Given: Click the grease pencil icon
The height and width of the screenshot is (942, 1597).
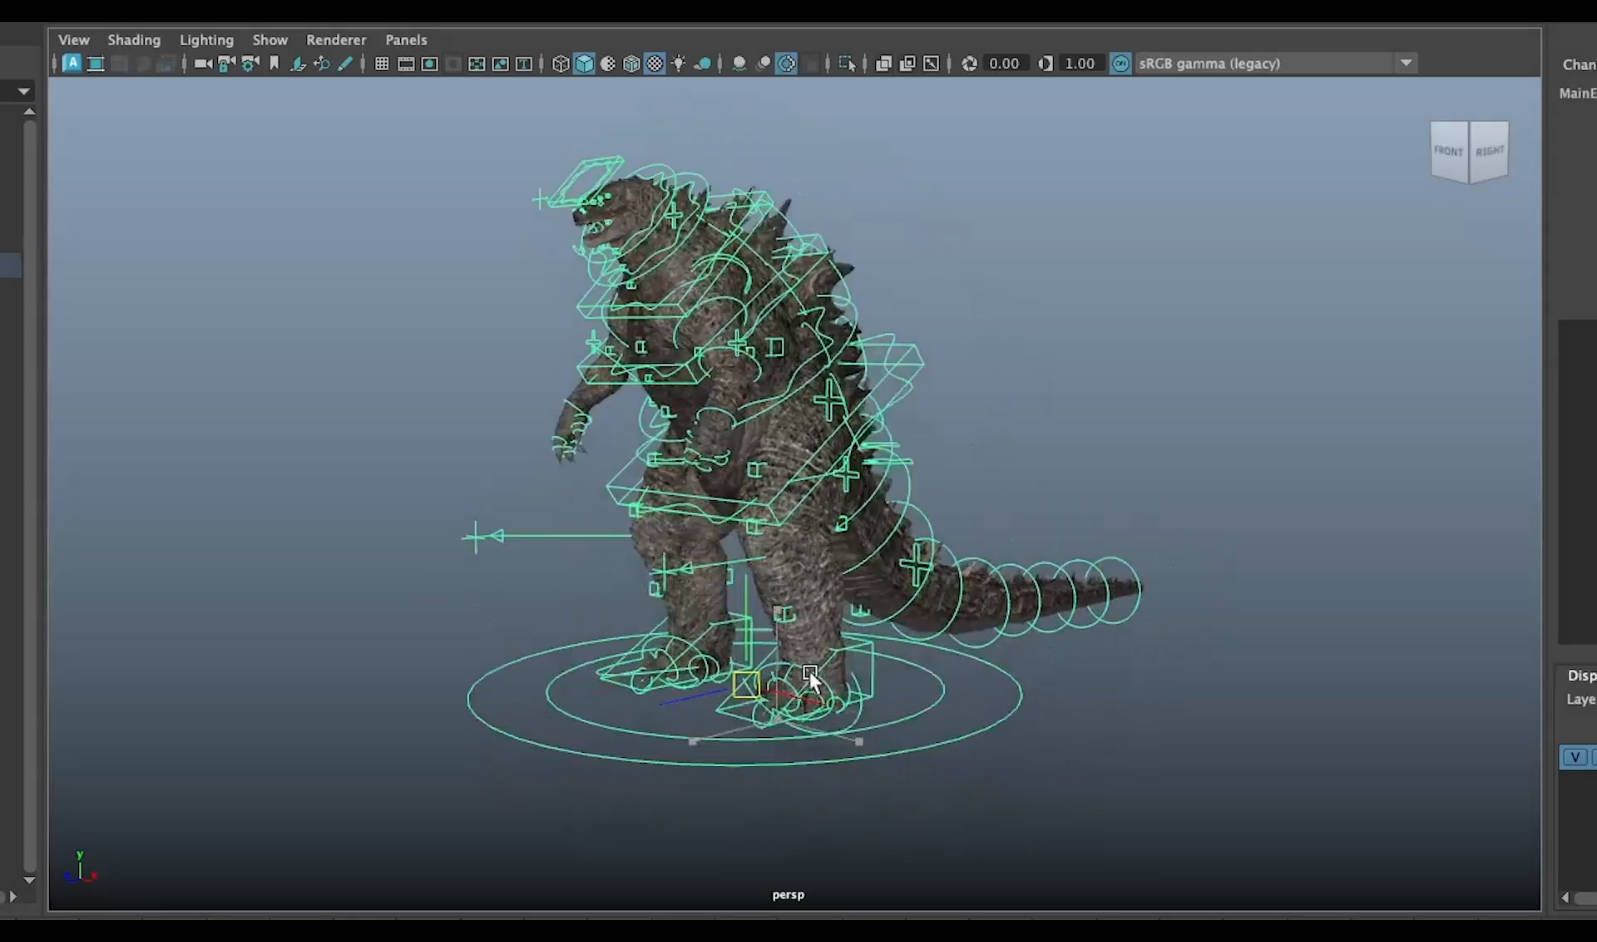Looking at the screenshot, I should [x=346, y=63].
